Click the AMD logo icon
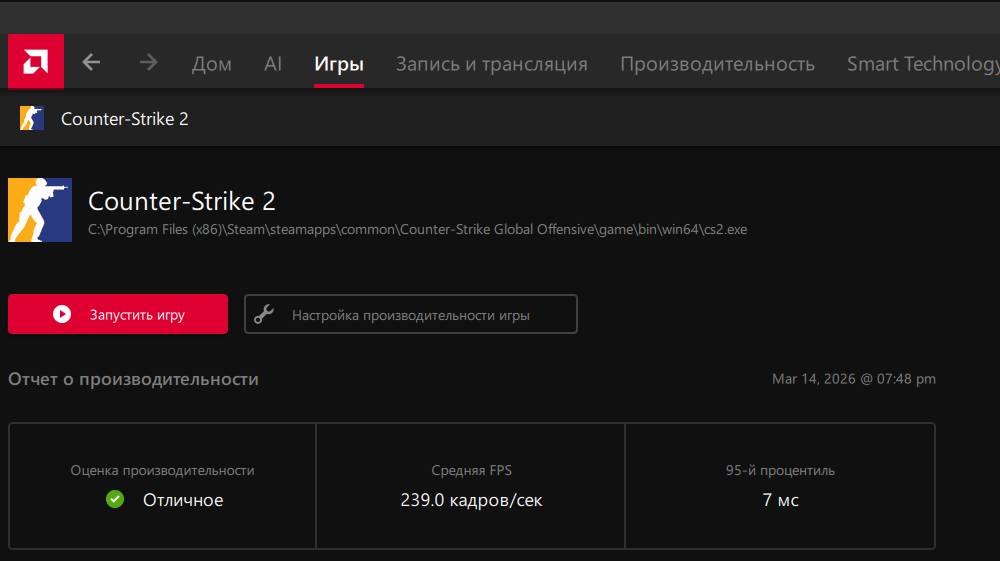 (36, 62)
